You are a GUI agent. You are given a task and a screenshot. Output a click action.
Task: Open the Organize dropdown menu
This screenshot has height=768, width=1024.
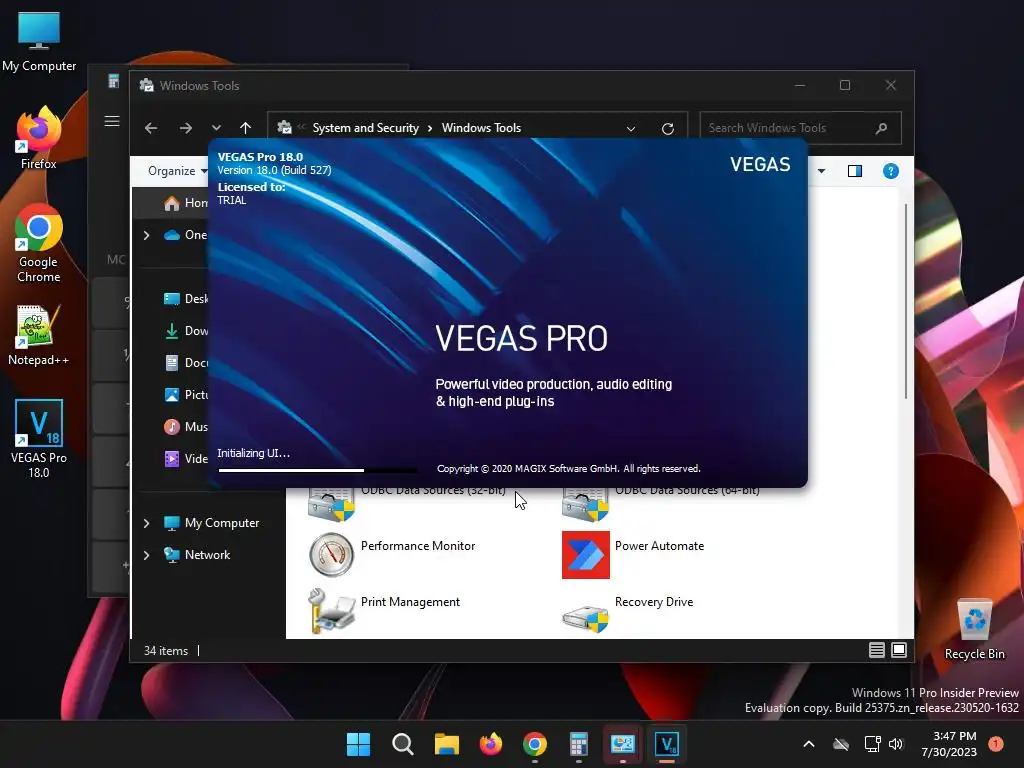(177, 171)
